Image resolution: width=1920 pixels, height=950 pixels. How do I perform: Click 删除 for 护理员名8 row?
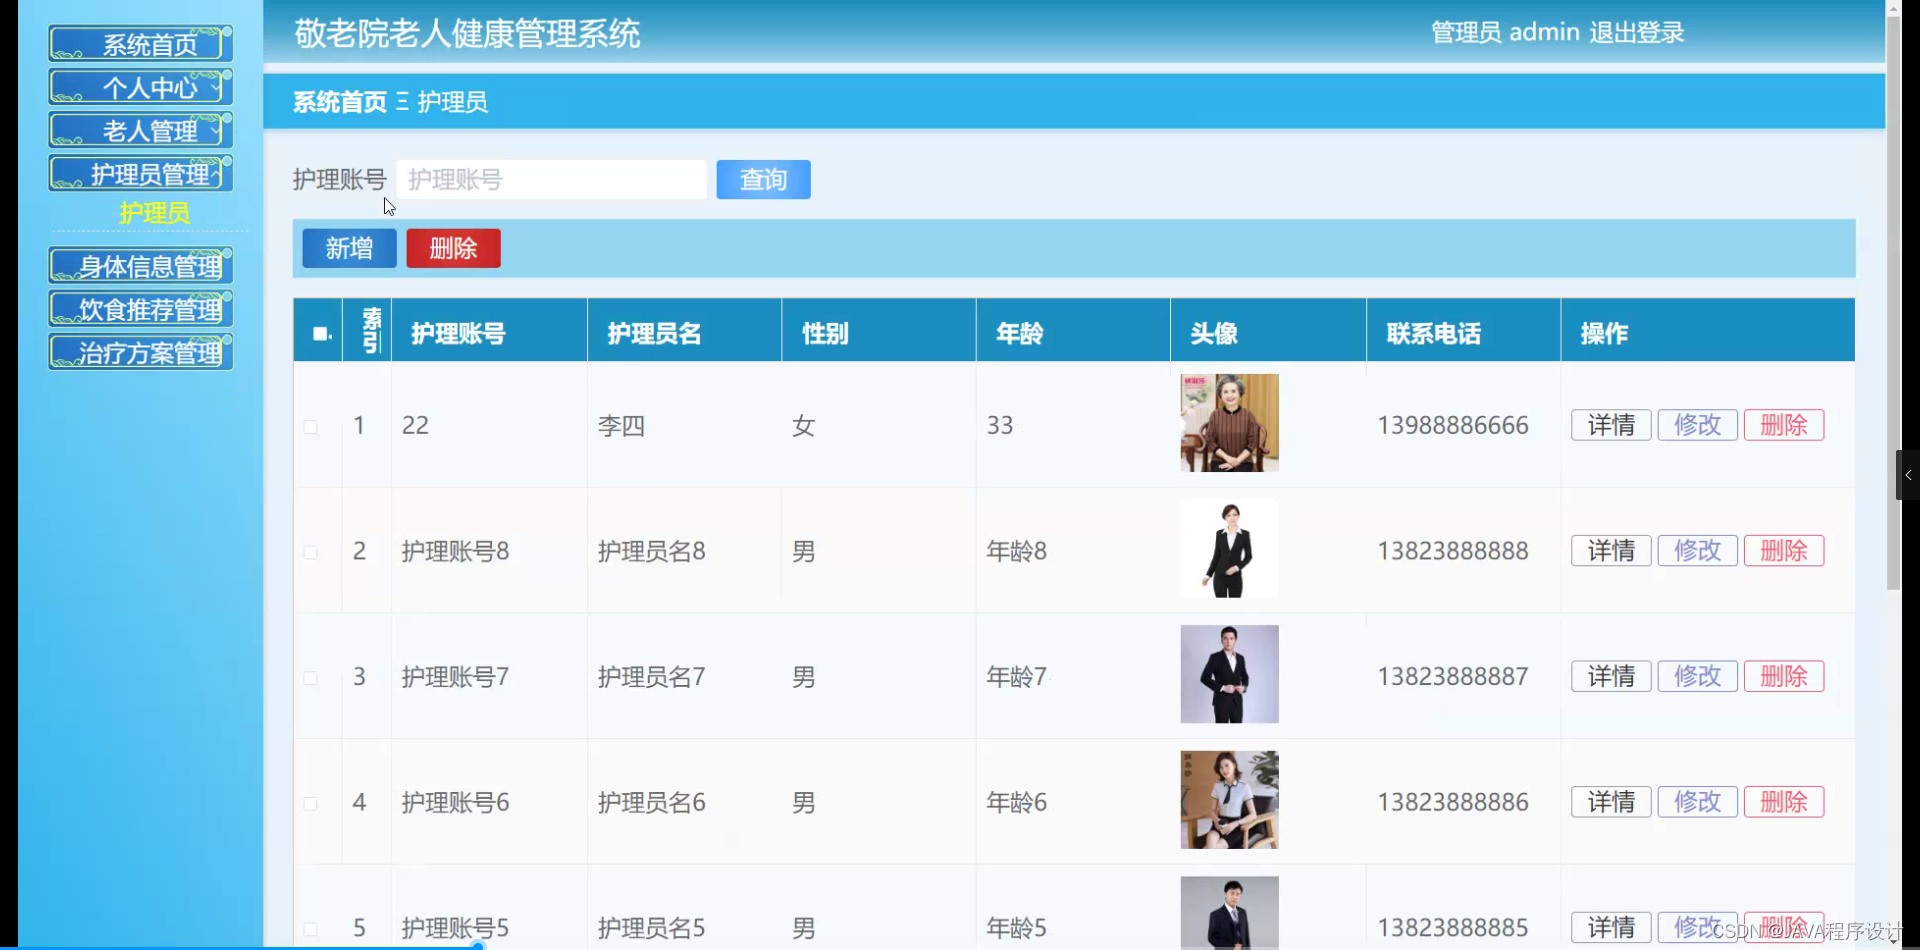point(1784,551)
